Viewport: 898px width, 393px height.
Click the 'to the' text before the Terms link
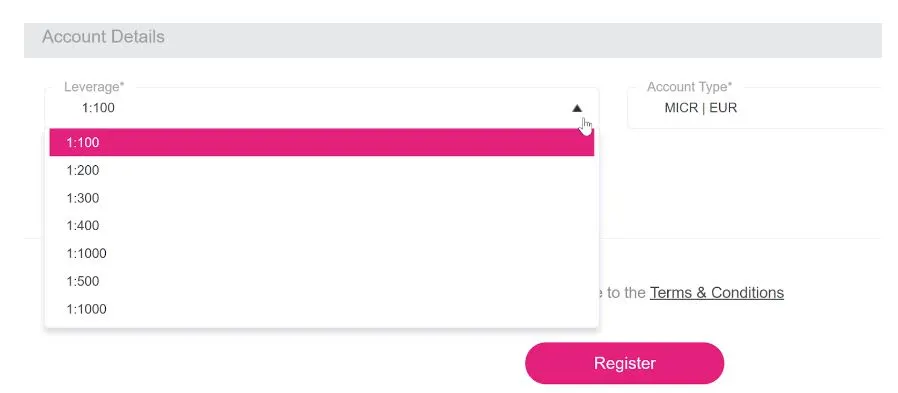626,293
